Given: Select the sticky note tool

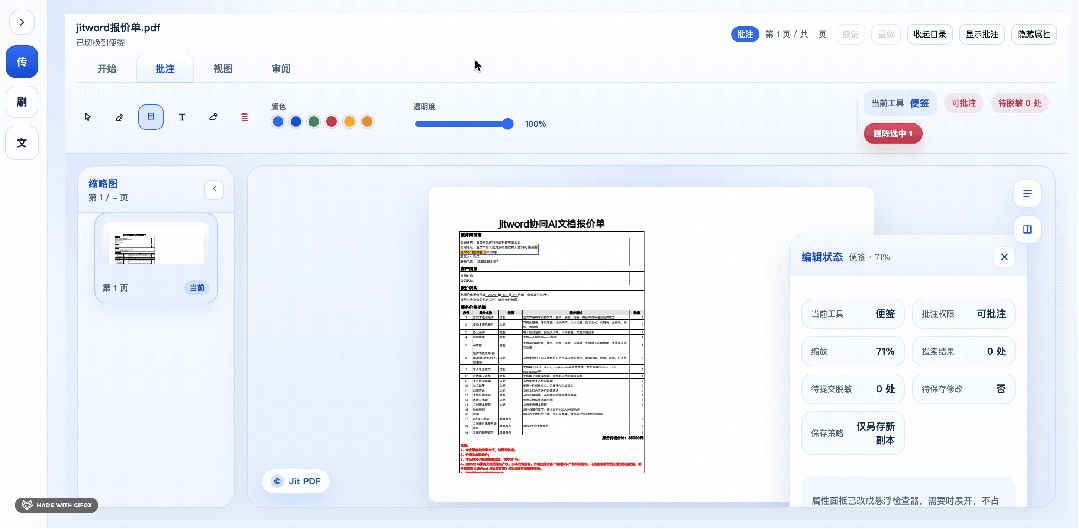Looking at the screenshot, I should pos(151,117).
